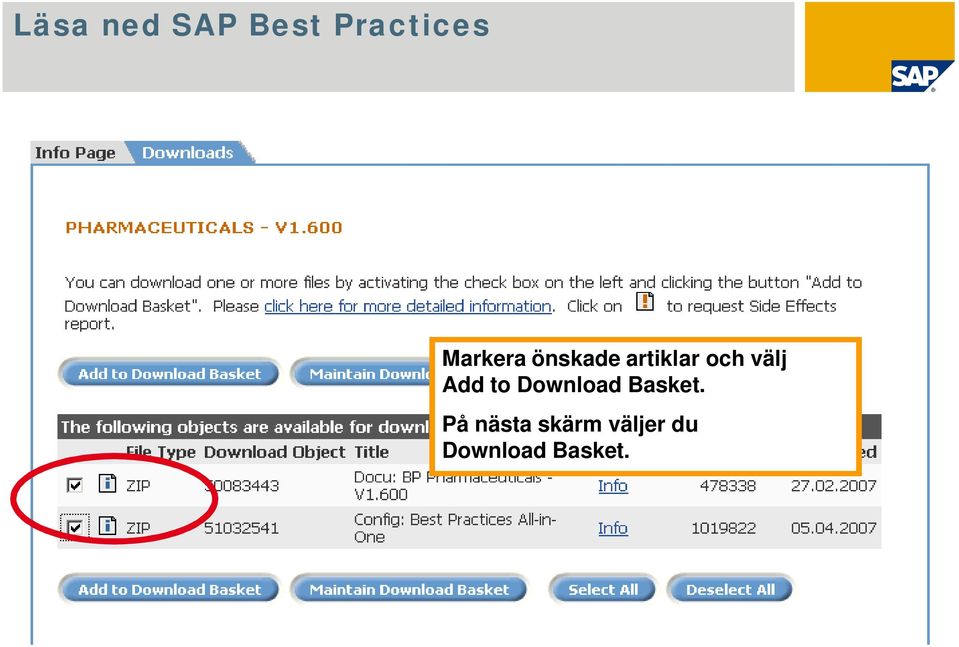959x647 pixels.
Task: Click the Side Effects report icon
Action: coord(645,301)
